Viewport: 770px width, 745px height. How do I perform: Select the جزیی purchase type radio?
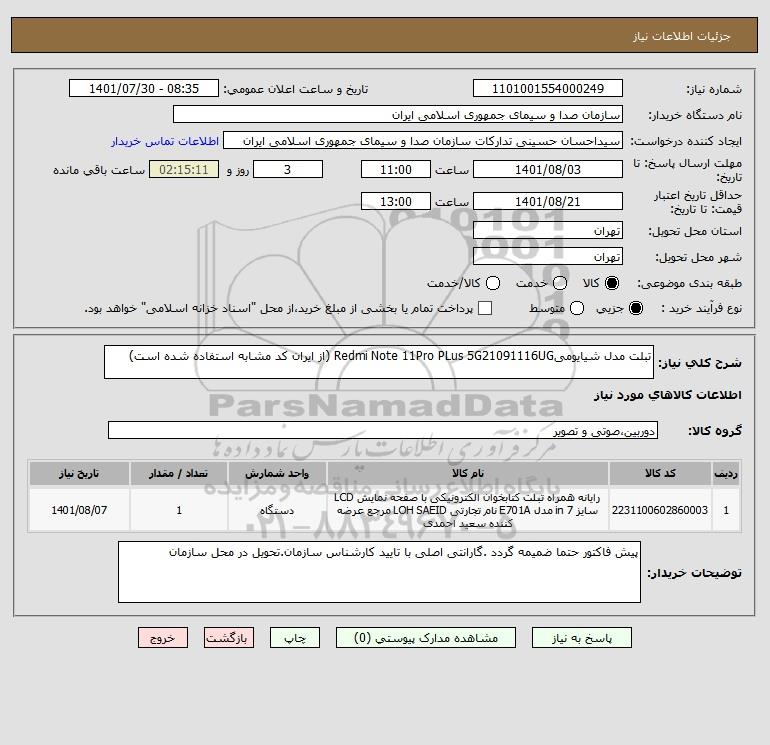635,308
